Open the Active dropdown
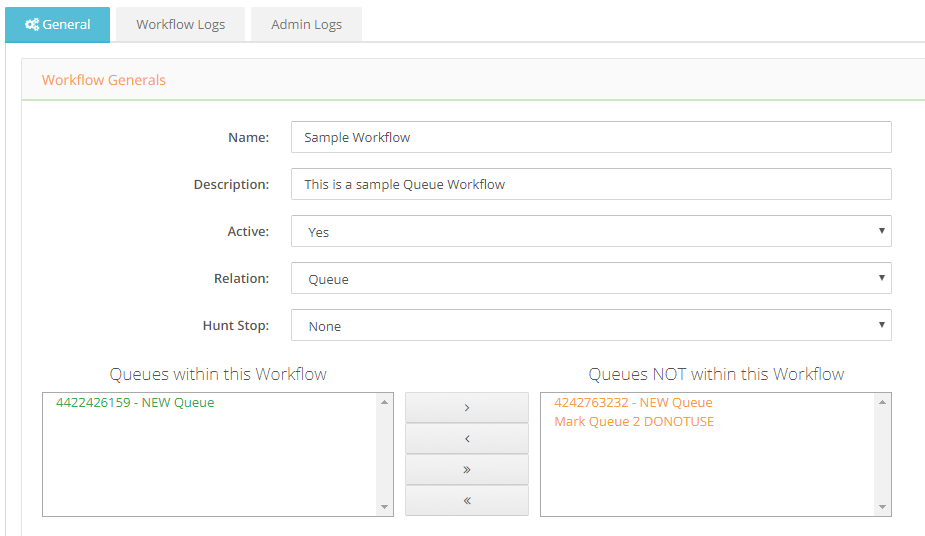The height and width of the screenshot is (536, 925). (590, 231)
